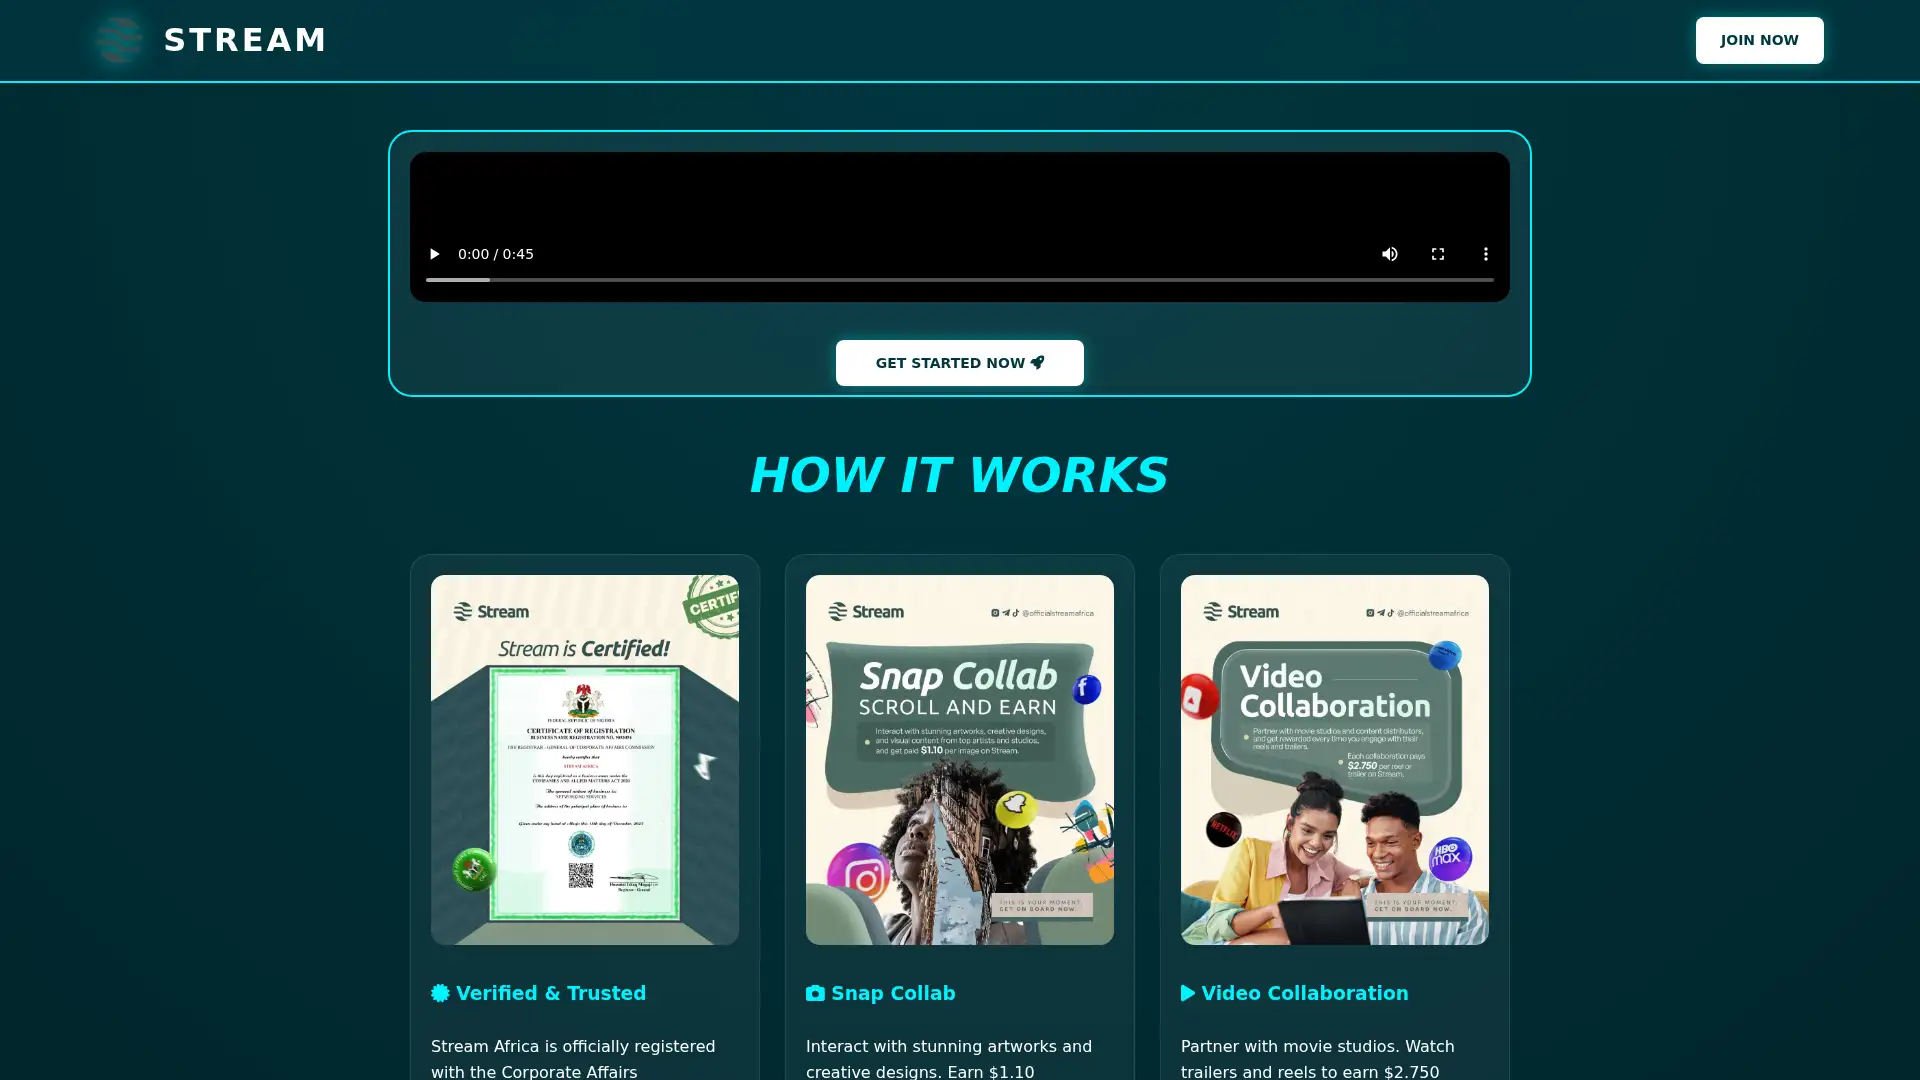The image size is (1920, 1080).
Task: Click the badge icon beside Verified & Trusted
Action: (439, 993)
